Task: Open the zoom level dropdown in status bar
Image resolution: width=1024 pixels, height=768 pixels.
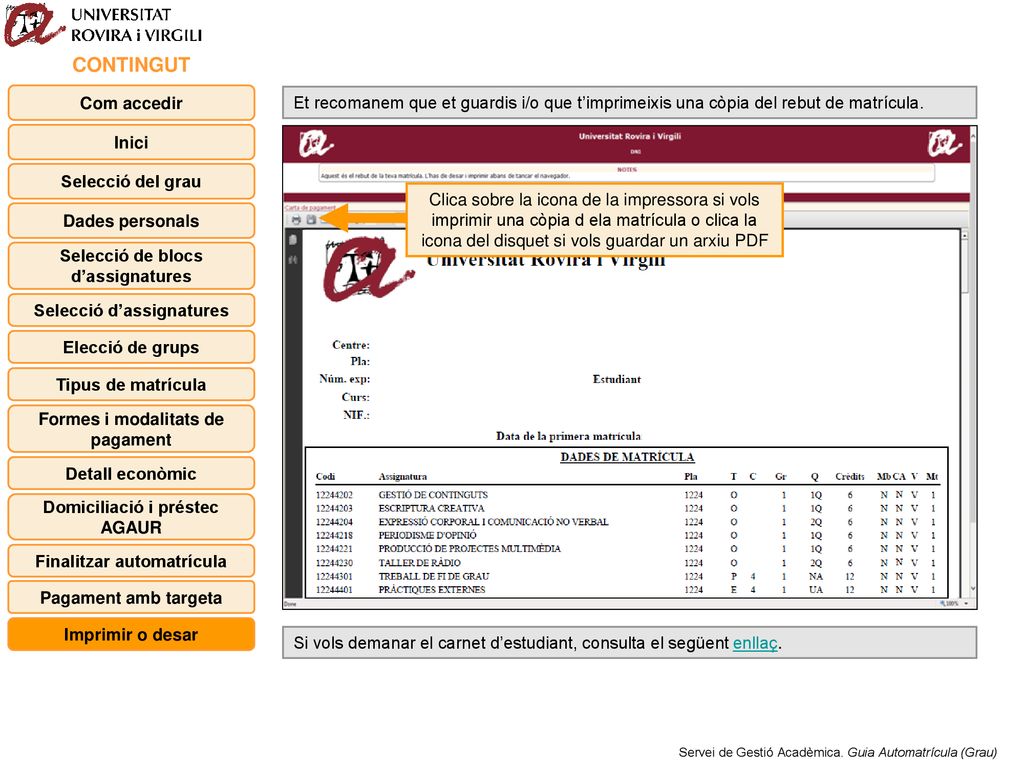Action: click(967, 604)
